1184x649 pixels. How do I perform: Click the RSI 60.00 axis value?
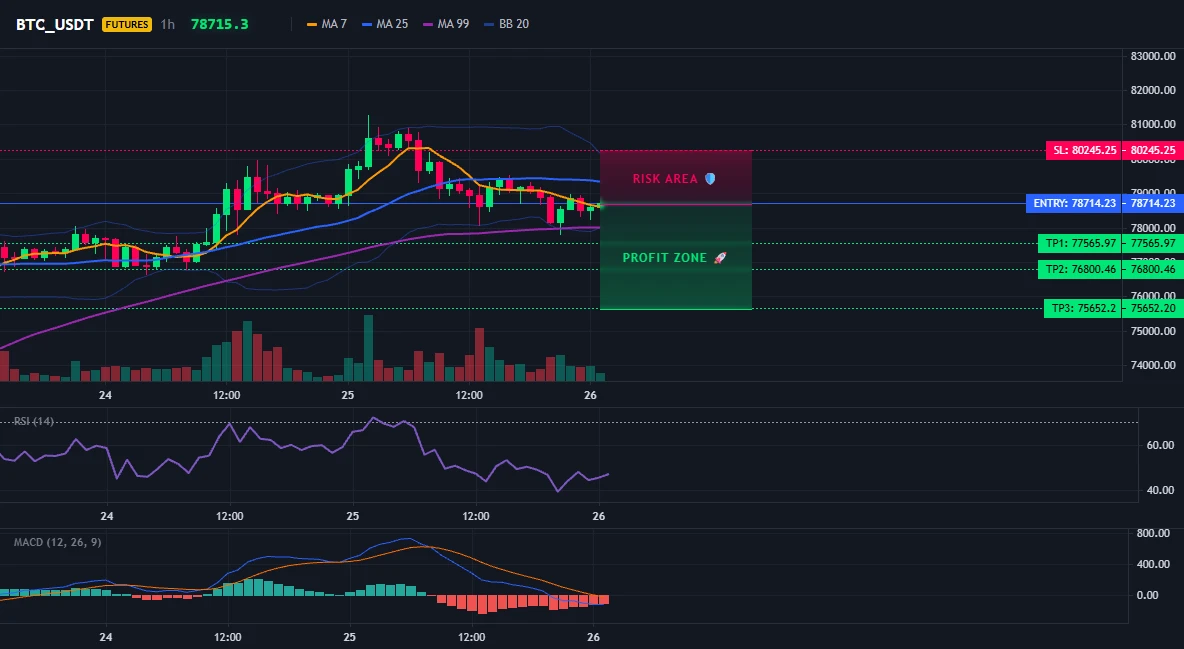(x=1160, y=445)
